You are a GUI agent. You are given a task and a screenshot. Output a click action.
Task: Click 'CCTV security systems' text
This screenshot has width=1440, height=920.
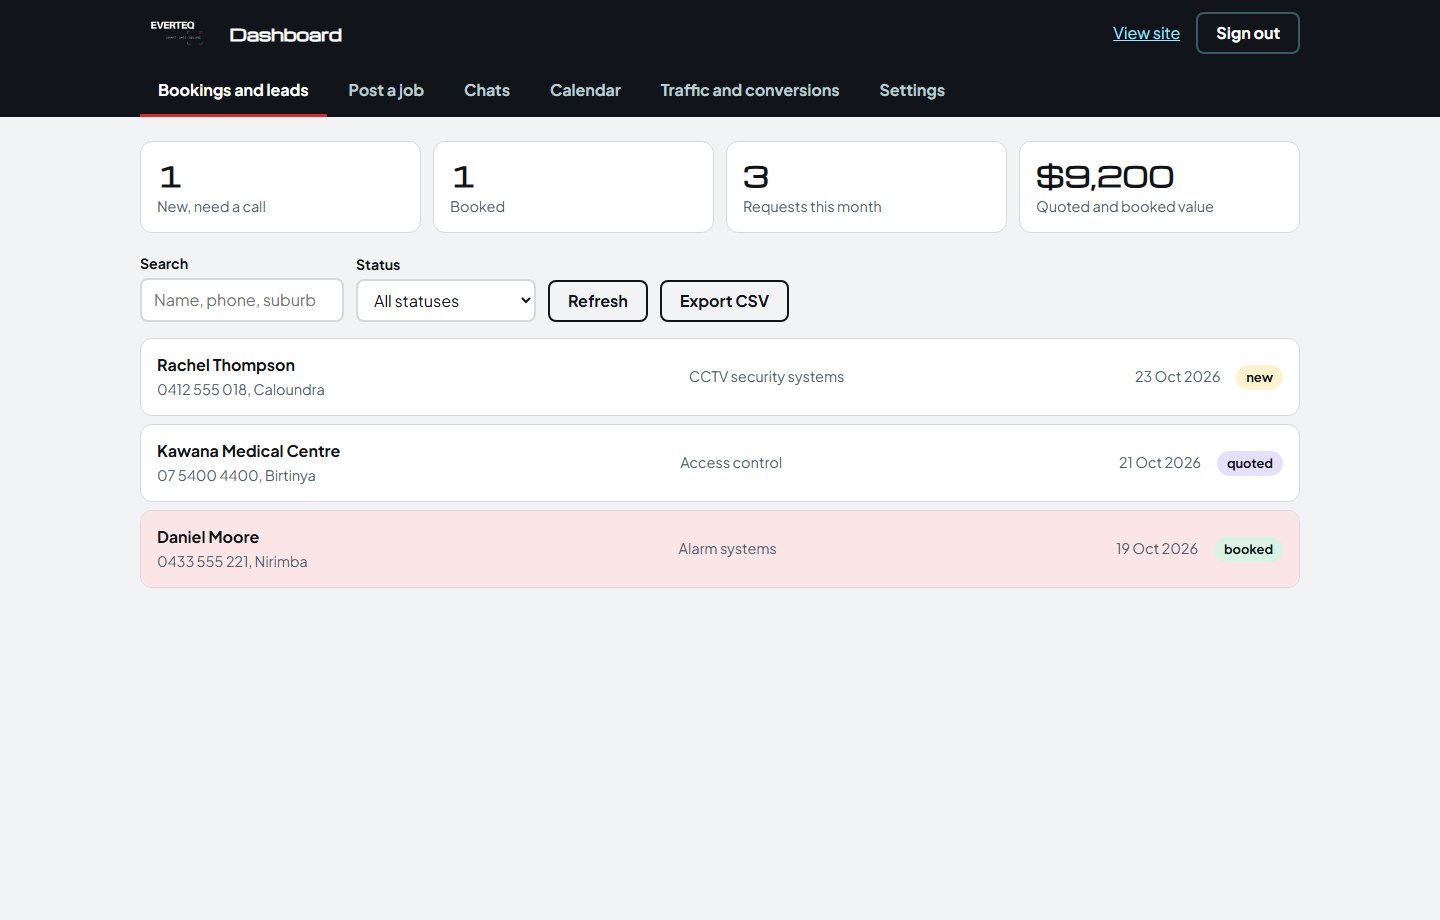[766, 377]
